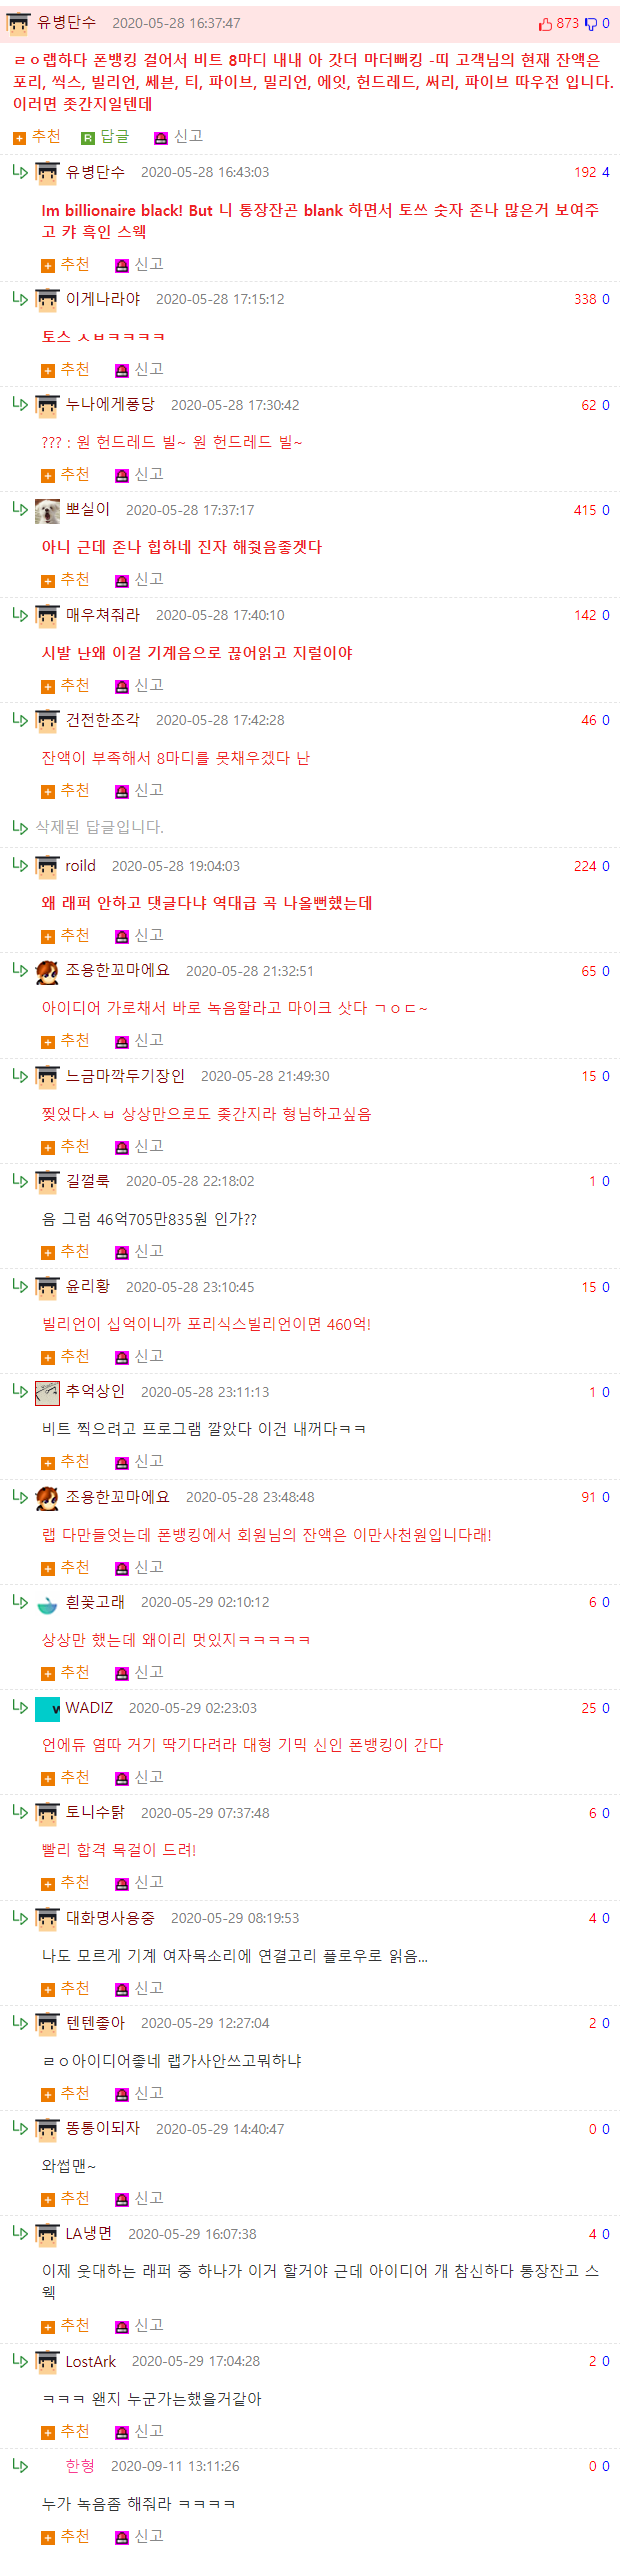Click 추천 plus icon under 이게나라야's comment

point(48,371)
